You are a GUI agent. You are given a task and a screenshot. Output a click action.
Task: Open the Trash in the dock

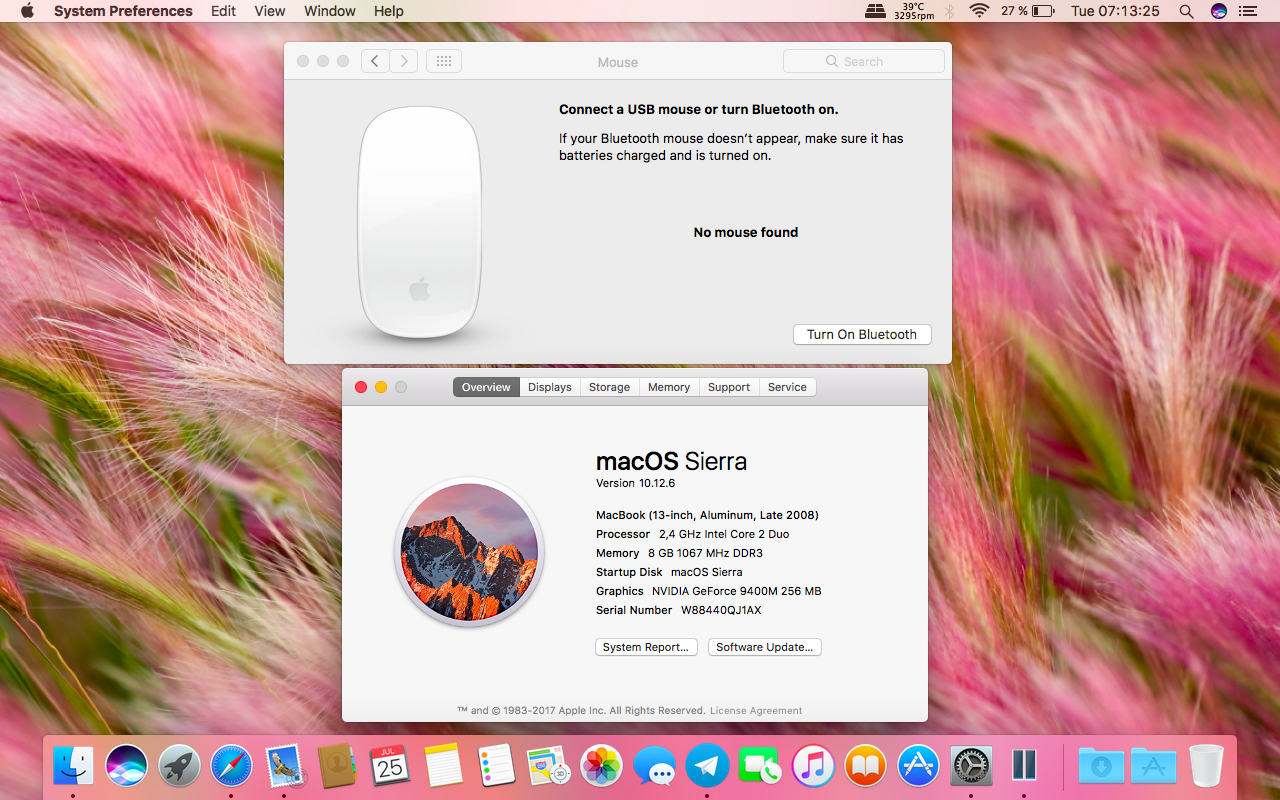1206,767
